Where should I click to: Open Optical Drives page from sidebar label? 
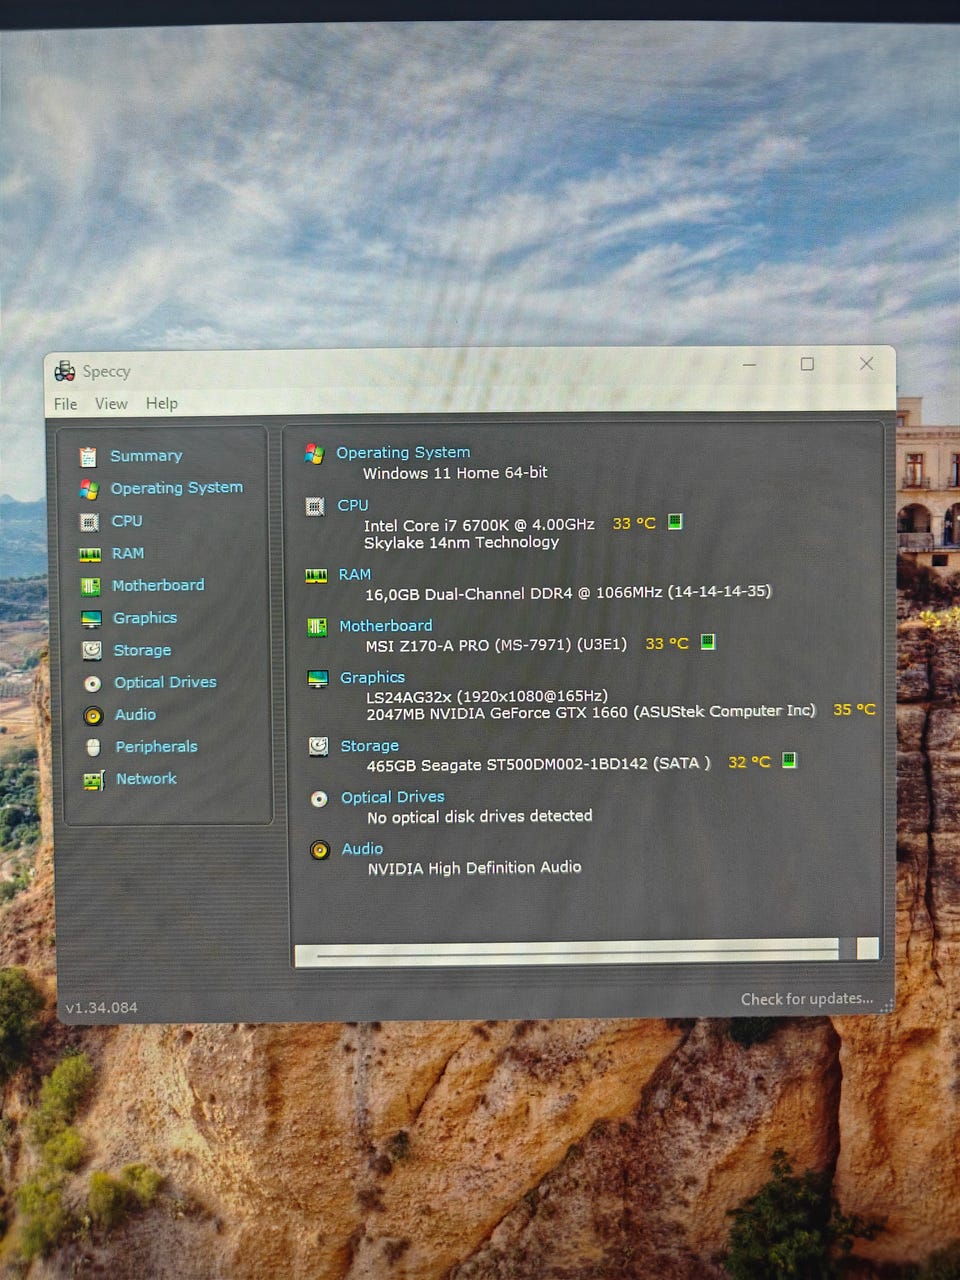[x=165, y=682]
